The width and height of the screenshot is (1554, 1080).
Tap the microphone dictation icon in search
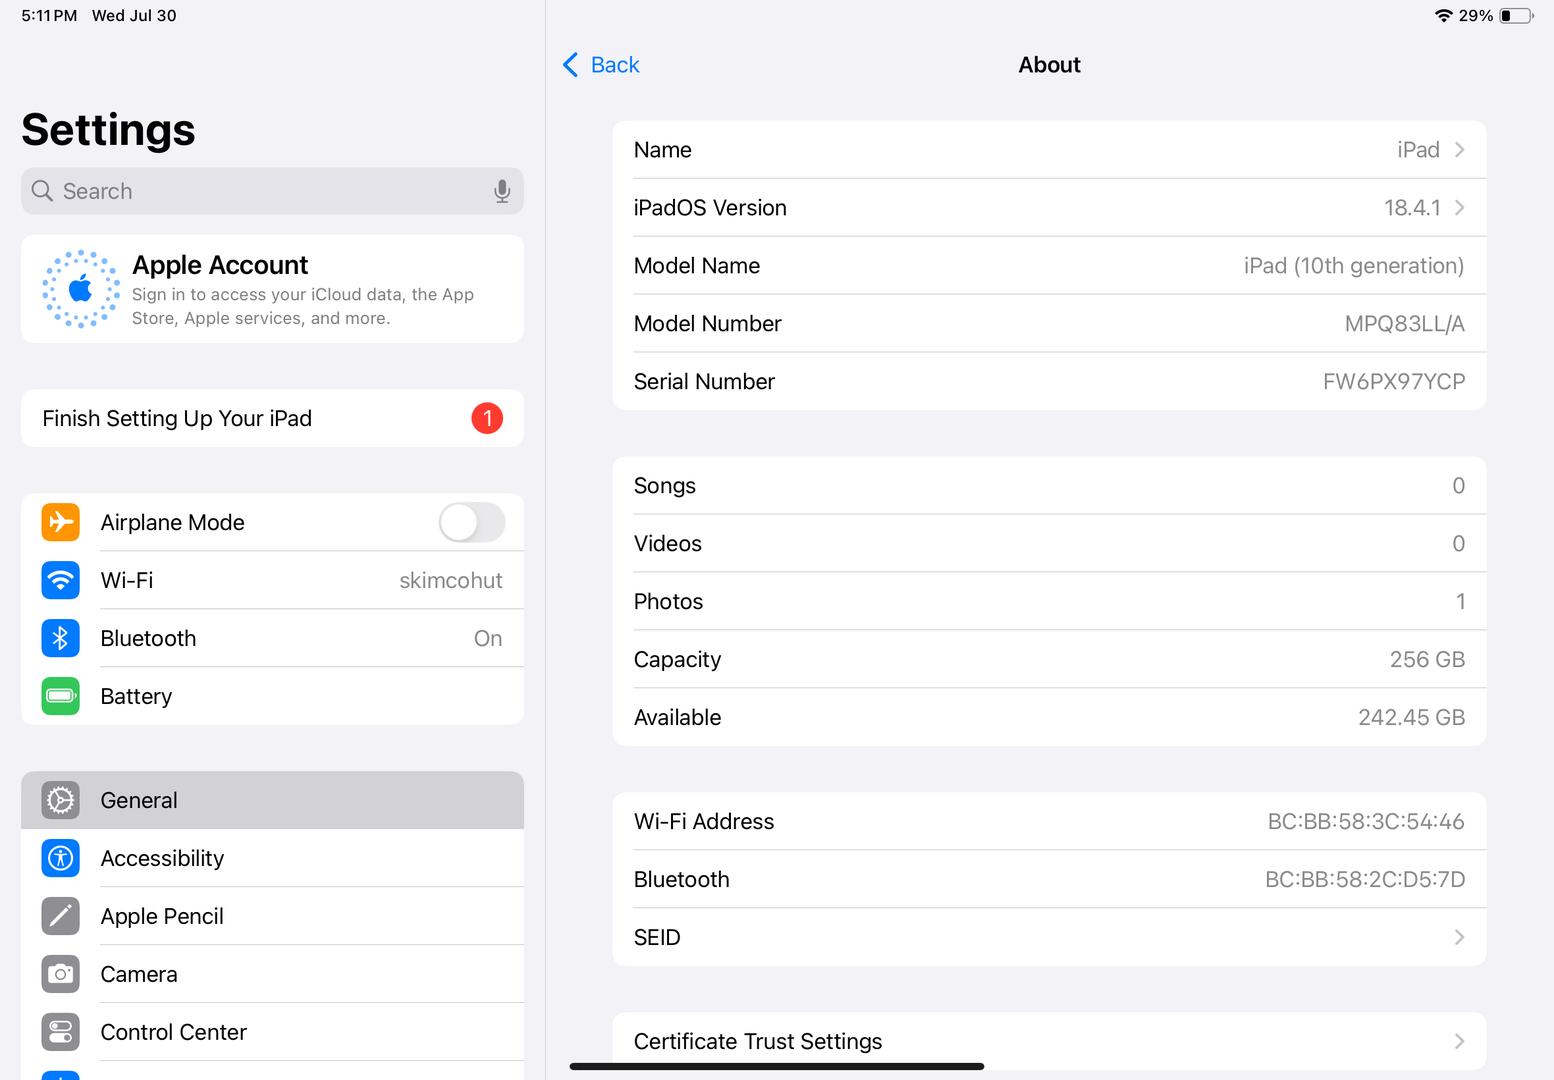pos(502,191)
